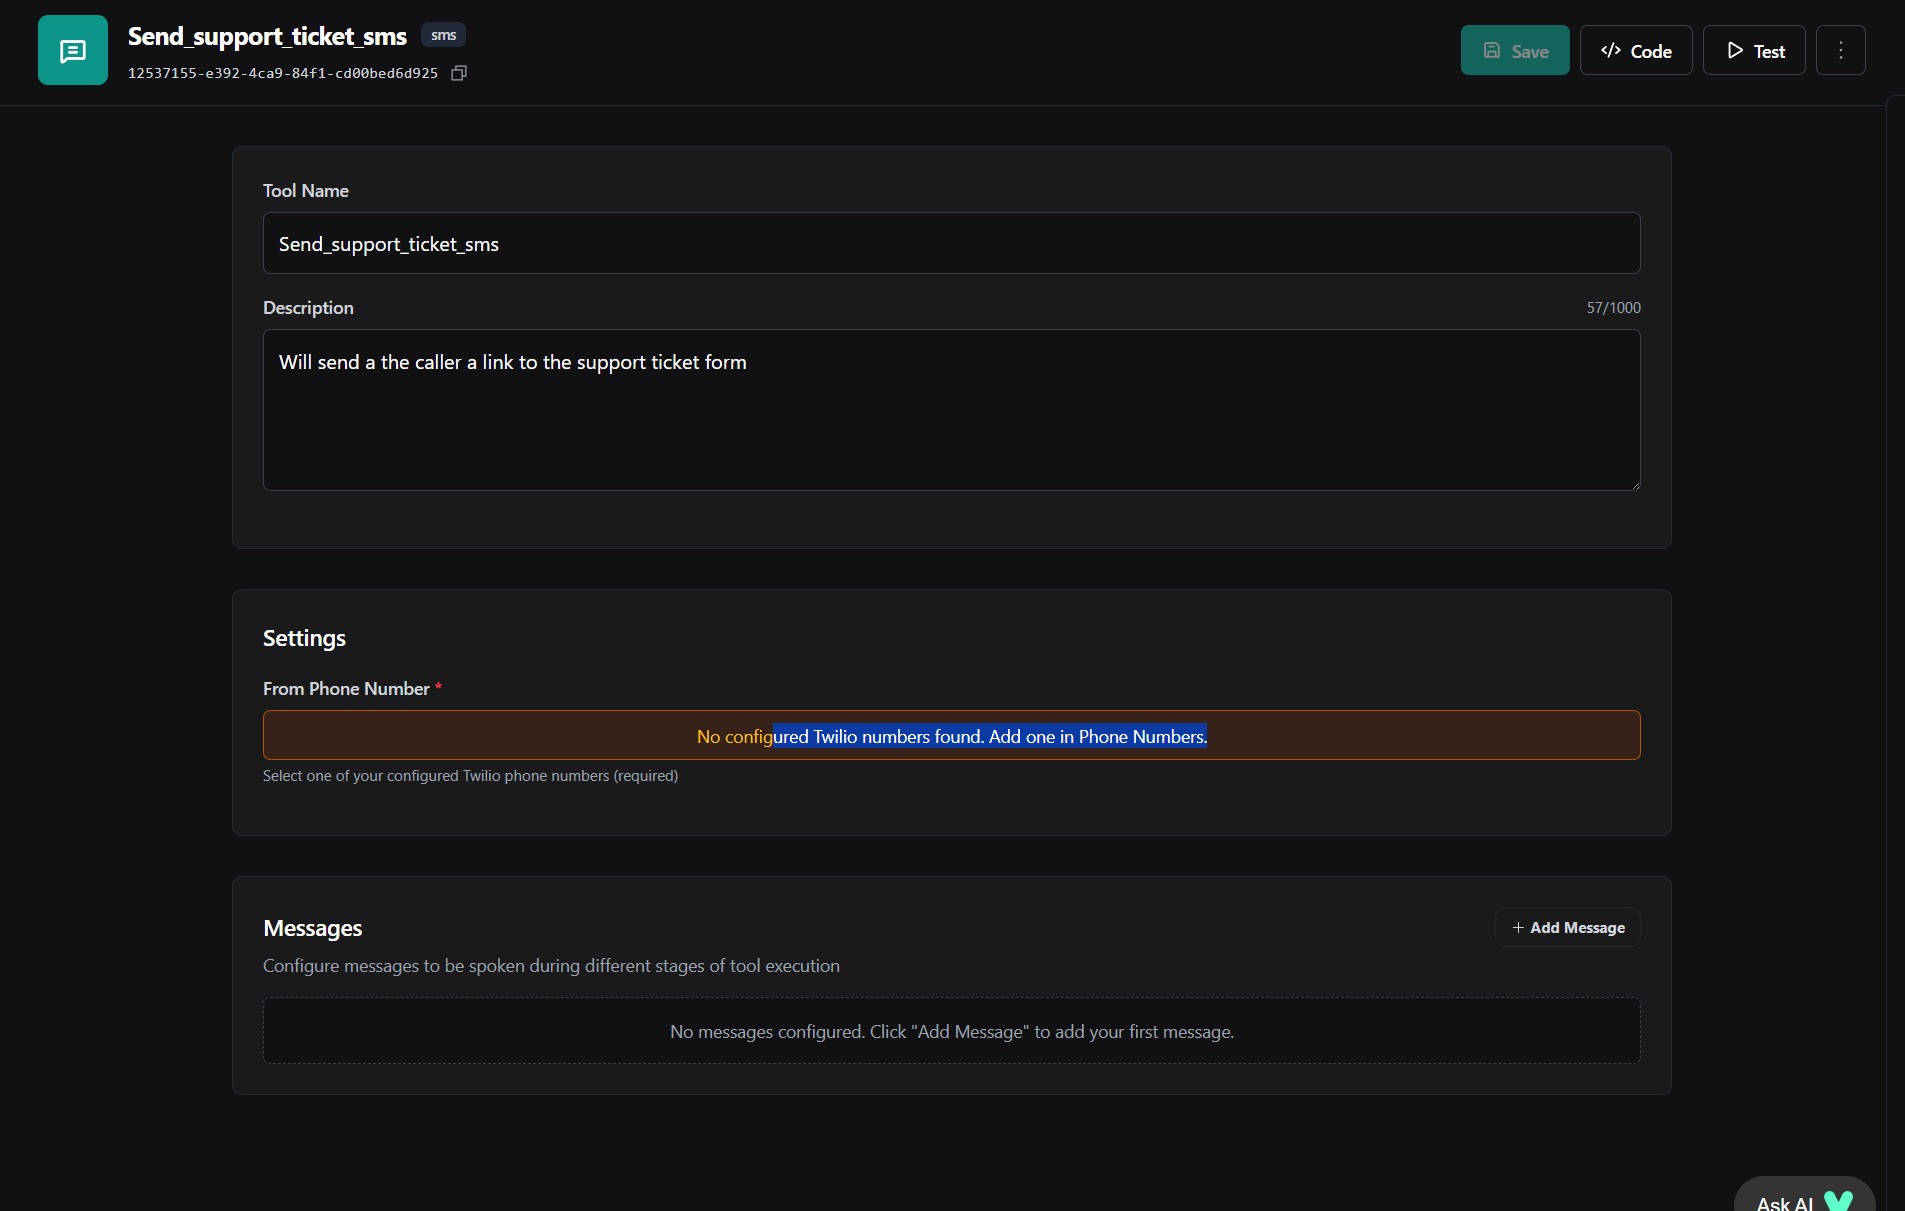Click the resize handle of Description box
This screenshot has width=1905, height=1211.
(x=1635, y=485)
